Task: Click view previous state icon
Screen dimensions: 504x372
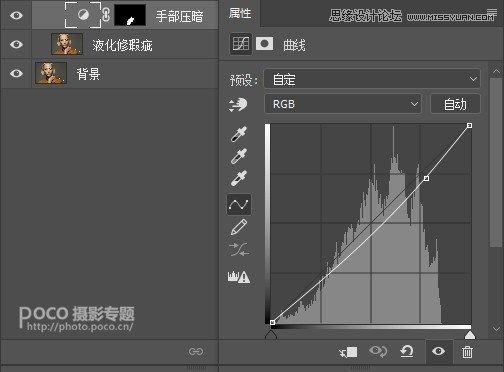Action: [x=378, y=351]
